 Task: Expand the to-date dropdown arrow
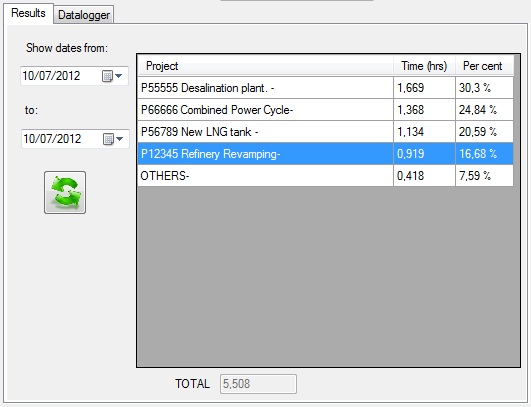(119, 139)
